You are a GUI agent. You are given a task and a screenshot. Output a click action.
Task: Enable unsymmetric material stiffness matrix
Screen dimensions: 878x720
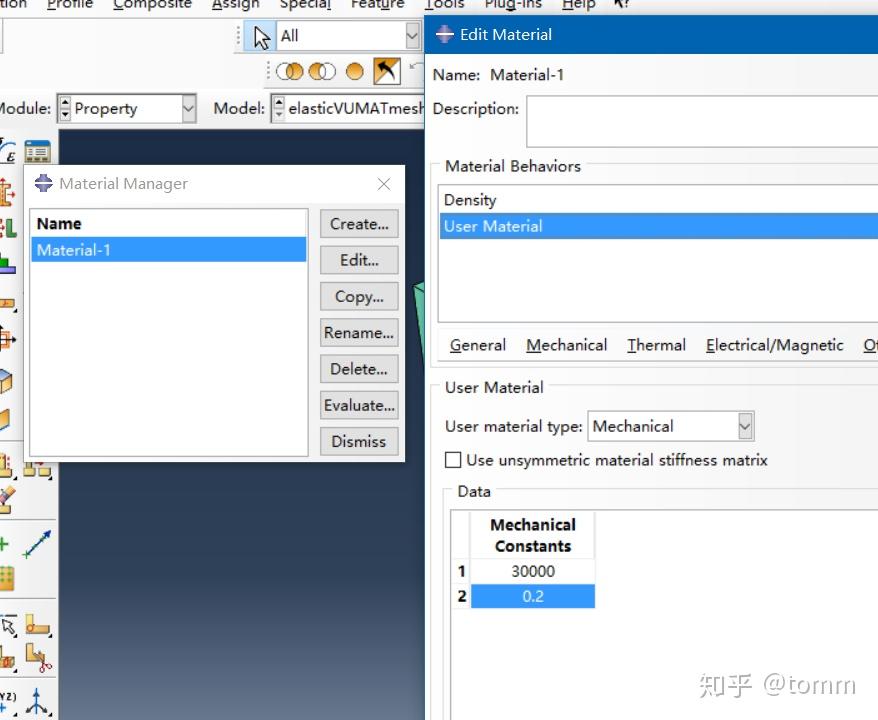pyautogui.click(x=452, y=461)
